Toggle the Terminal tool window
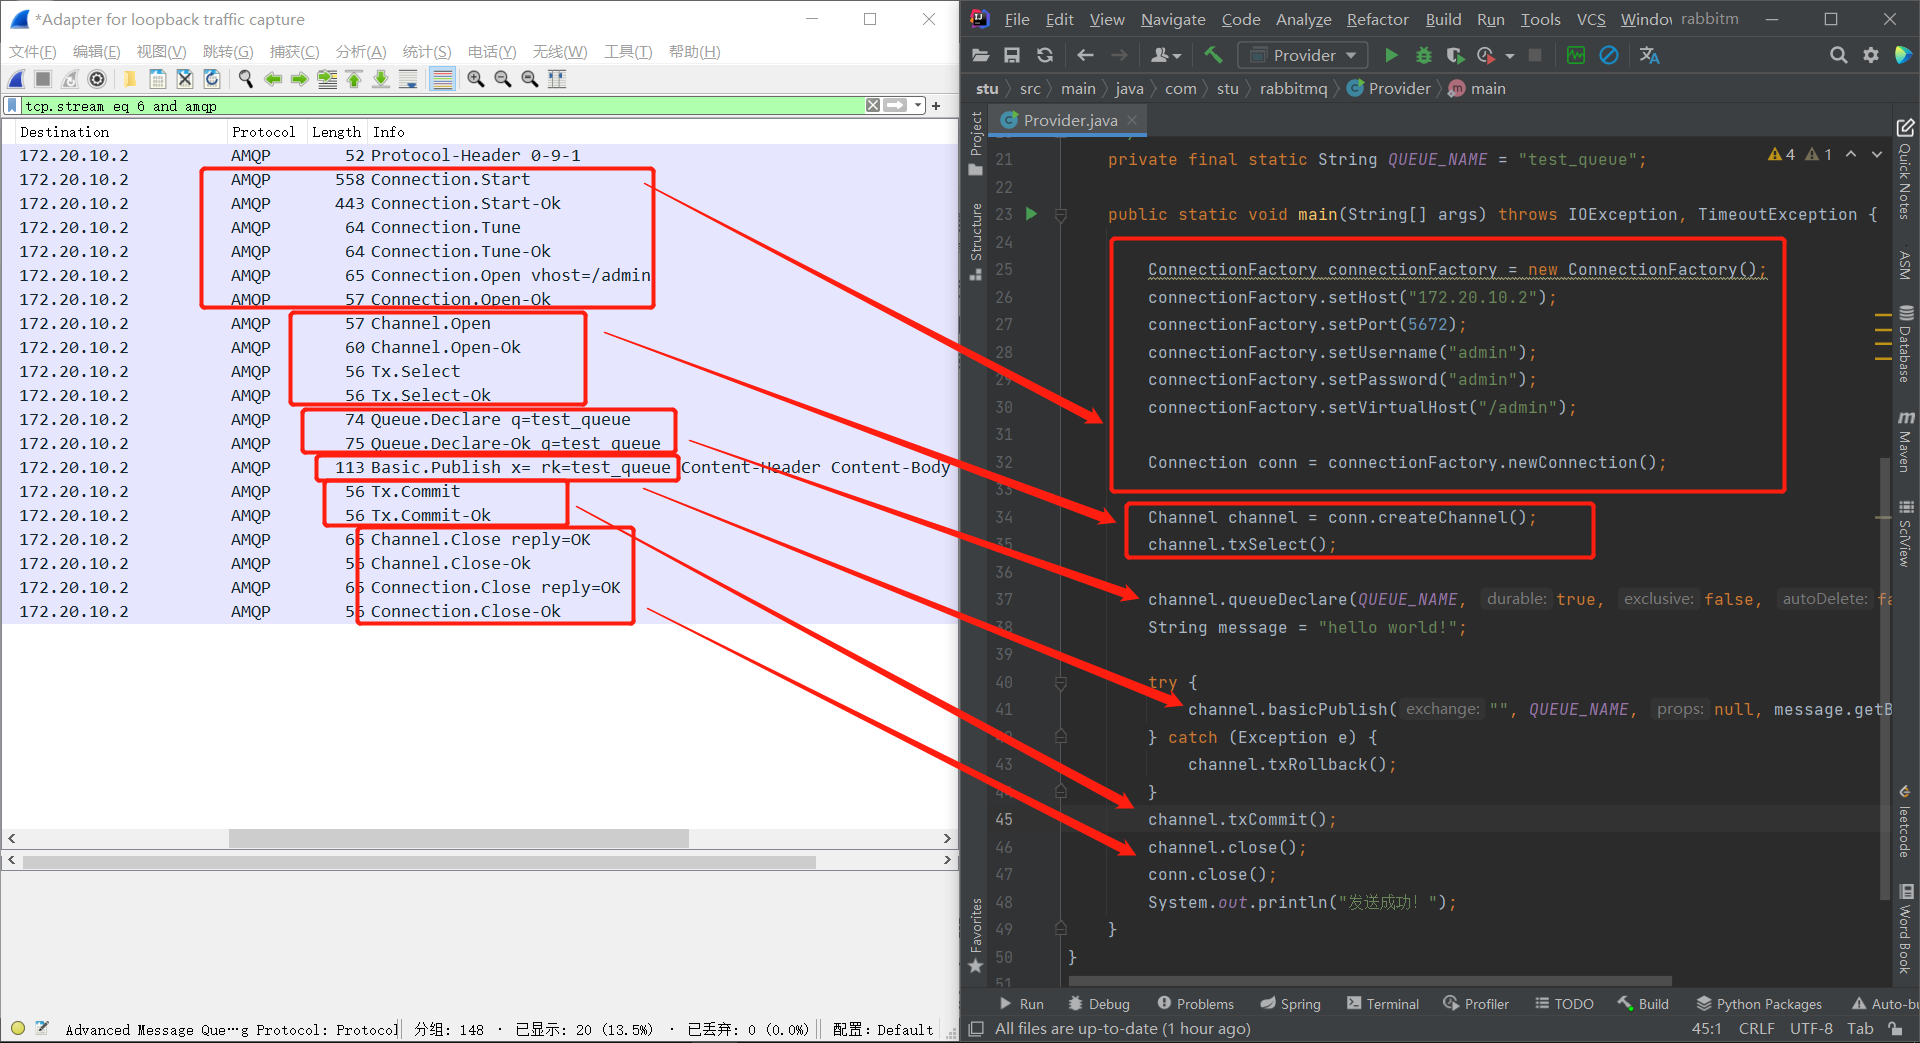This screenshot has width=1920, height=1043. [1383, 1004]
